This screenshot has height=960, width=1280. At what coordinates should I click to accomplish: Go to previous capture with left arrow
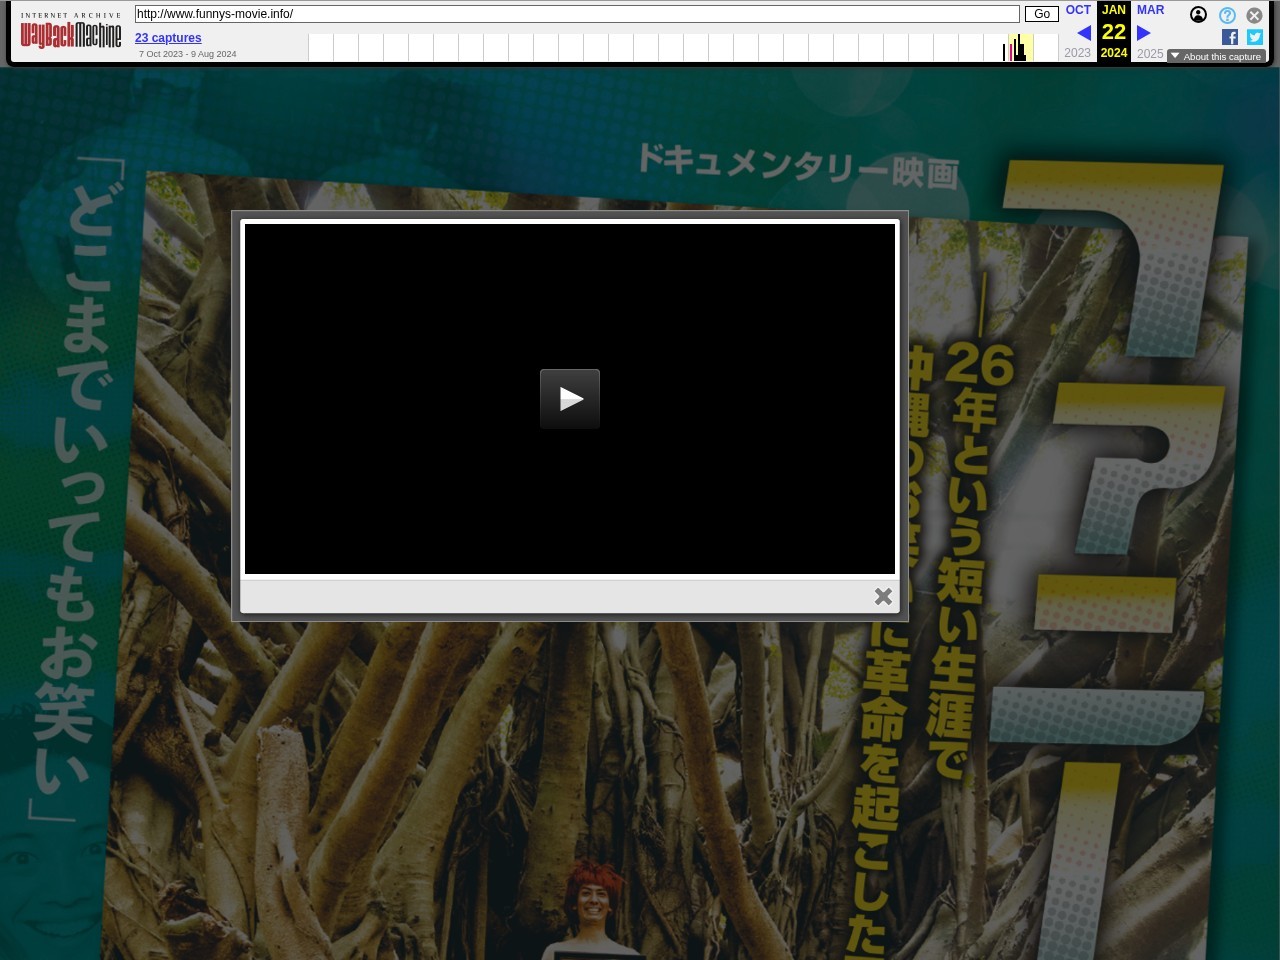click(1083, 33)
